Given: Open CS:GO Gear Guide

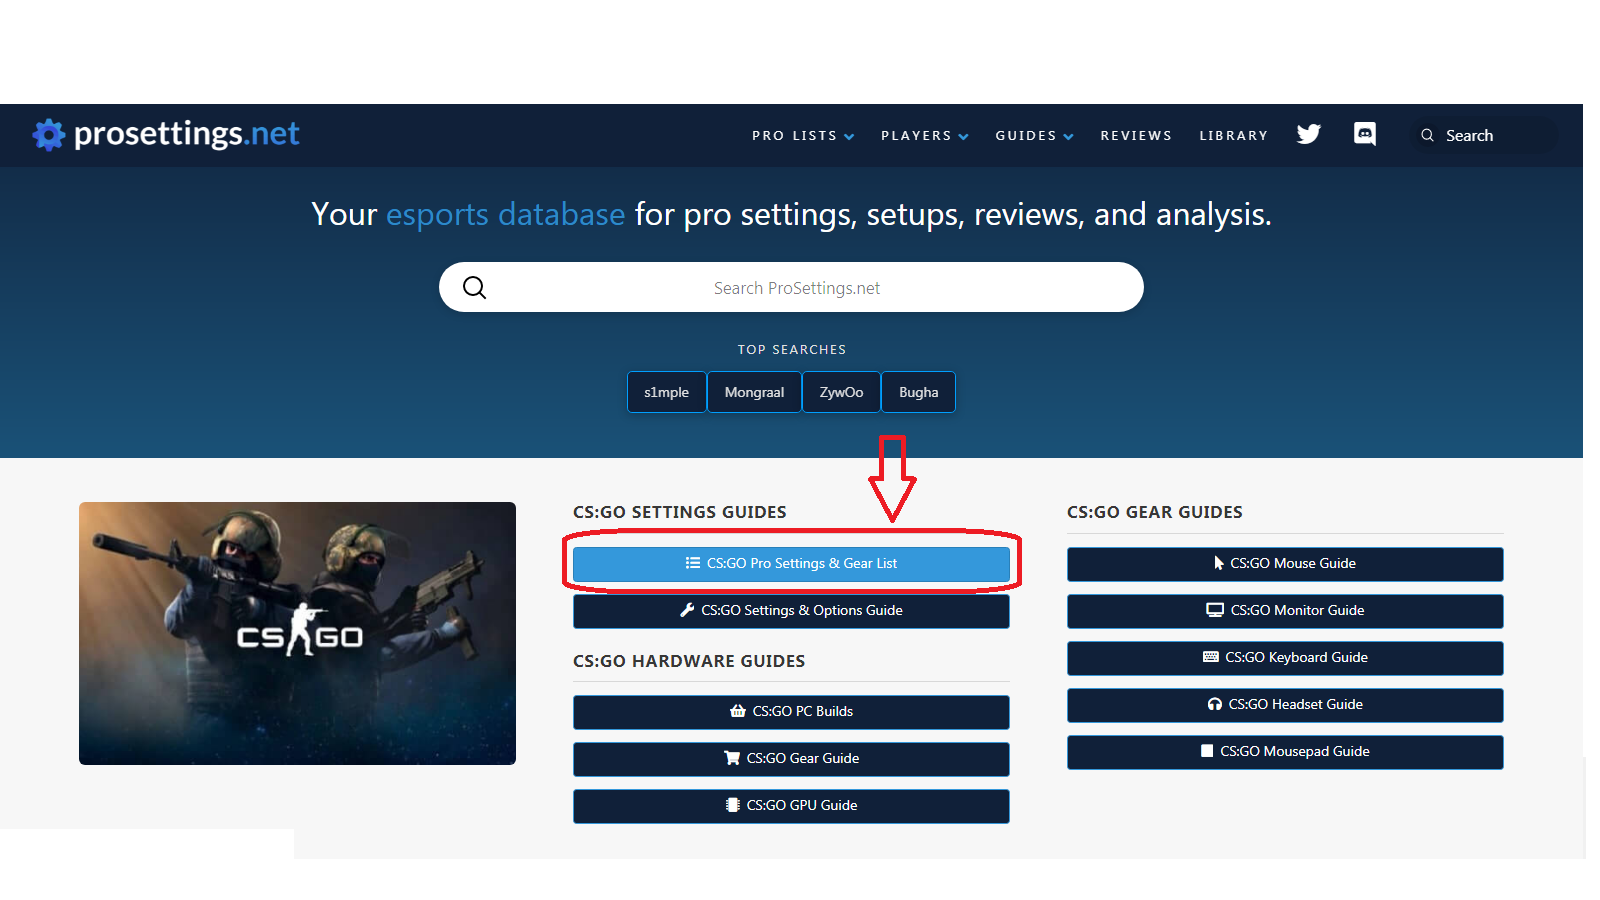Looking at the screenshot, I should pyautogui.click(x=791, y=759).
